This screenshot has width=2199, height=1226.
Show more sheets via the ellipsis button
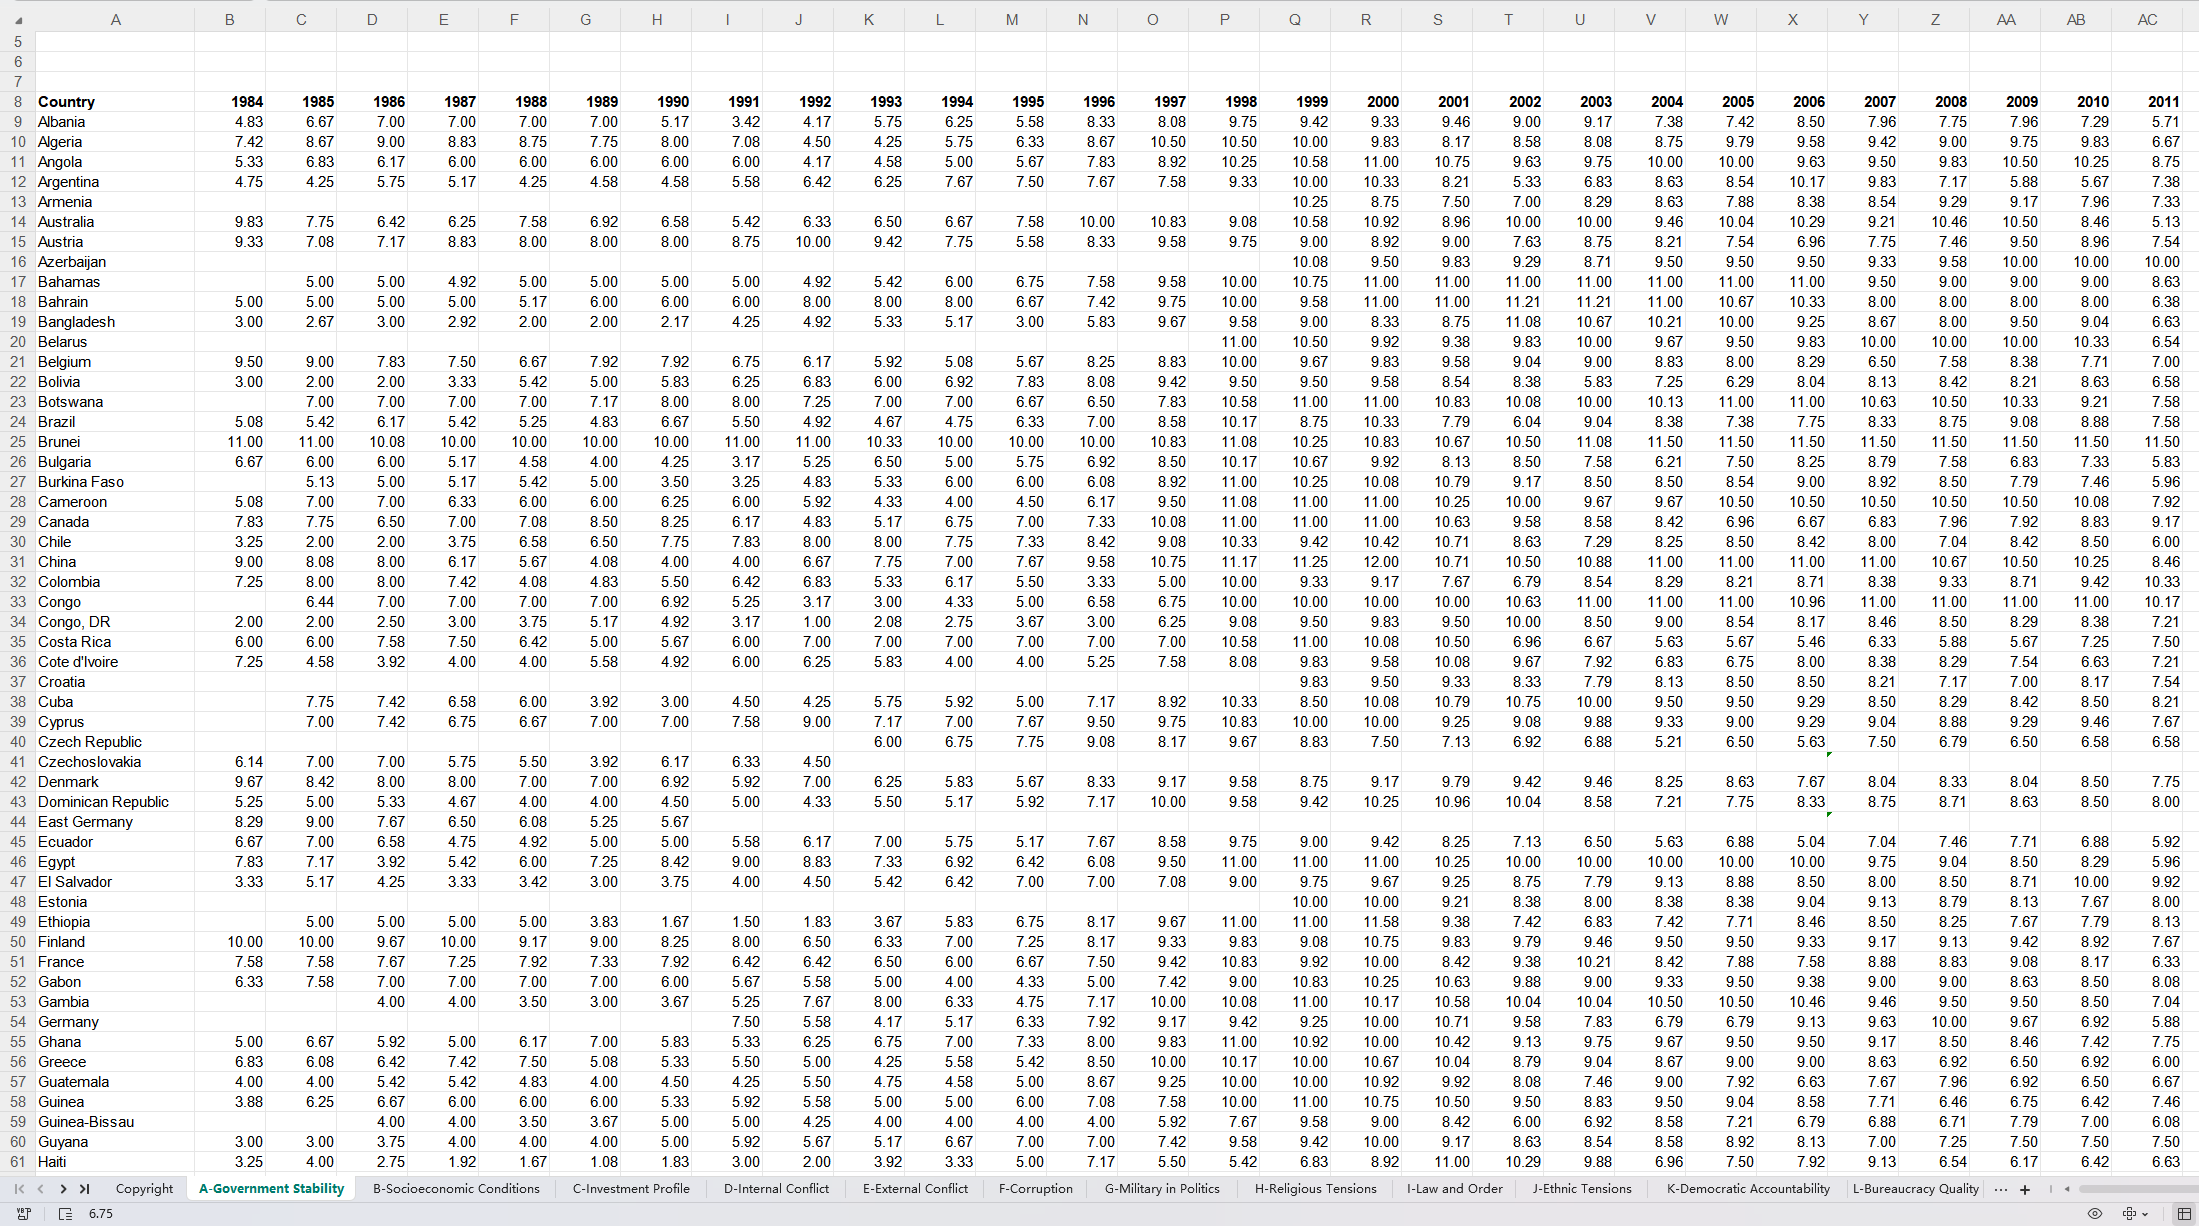click(2000, 1189)
